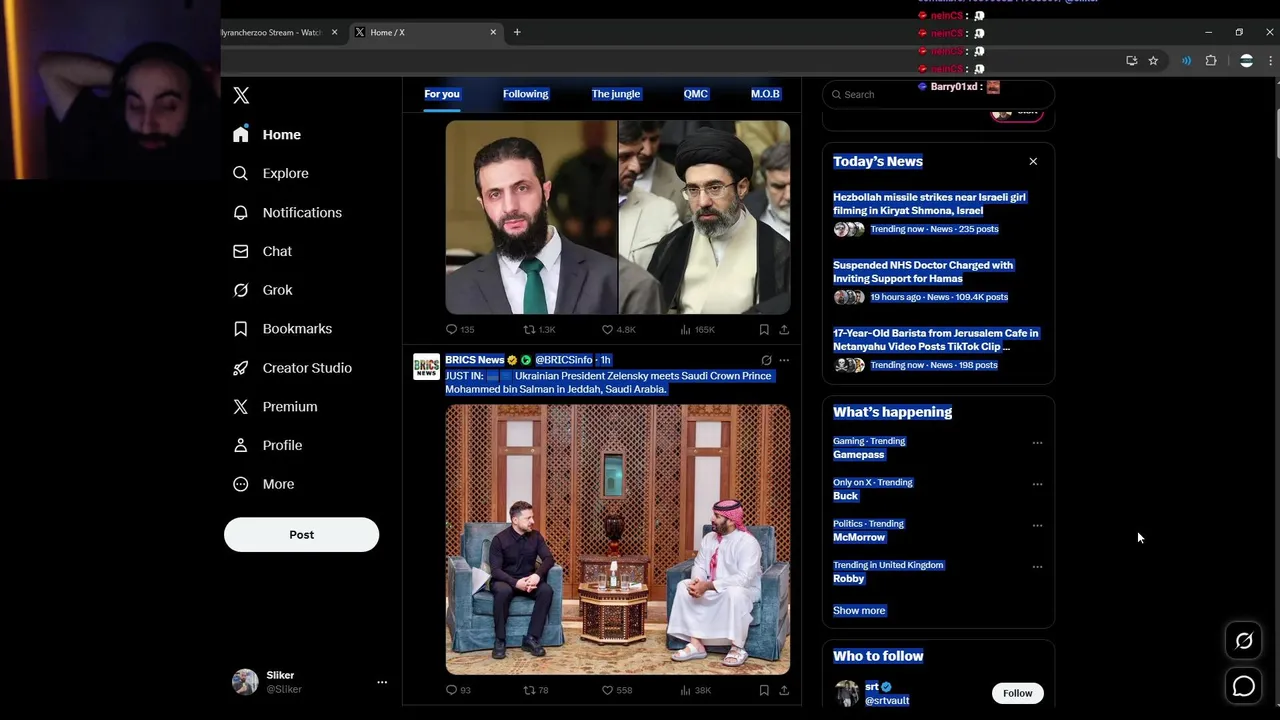Viewport: 1280px width, 720px height.
Task: Open Chat envelope in sidebar
Action: 262,251
